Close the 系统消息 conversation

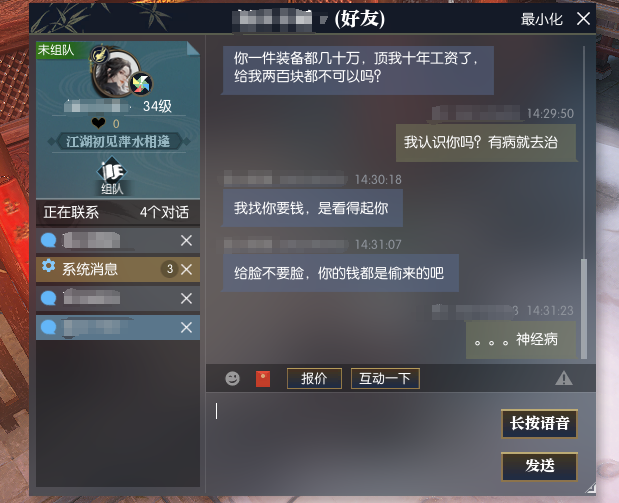point(186,270)
